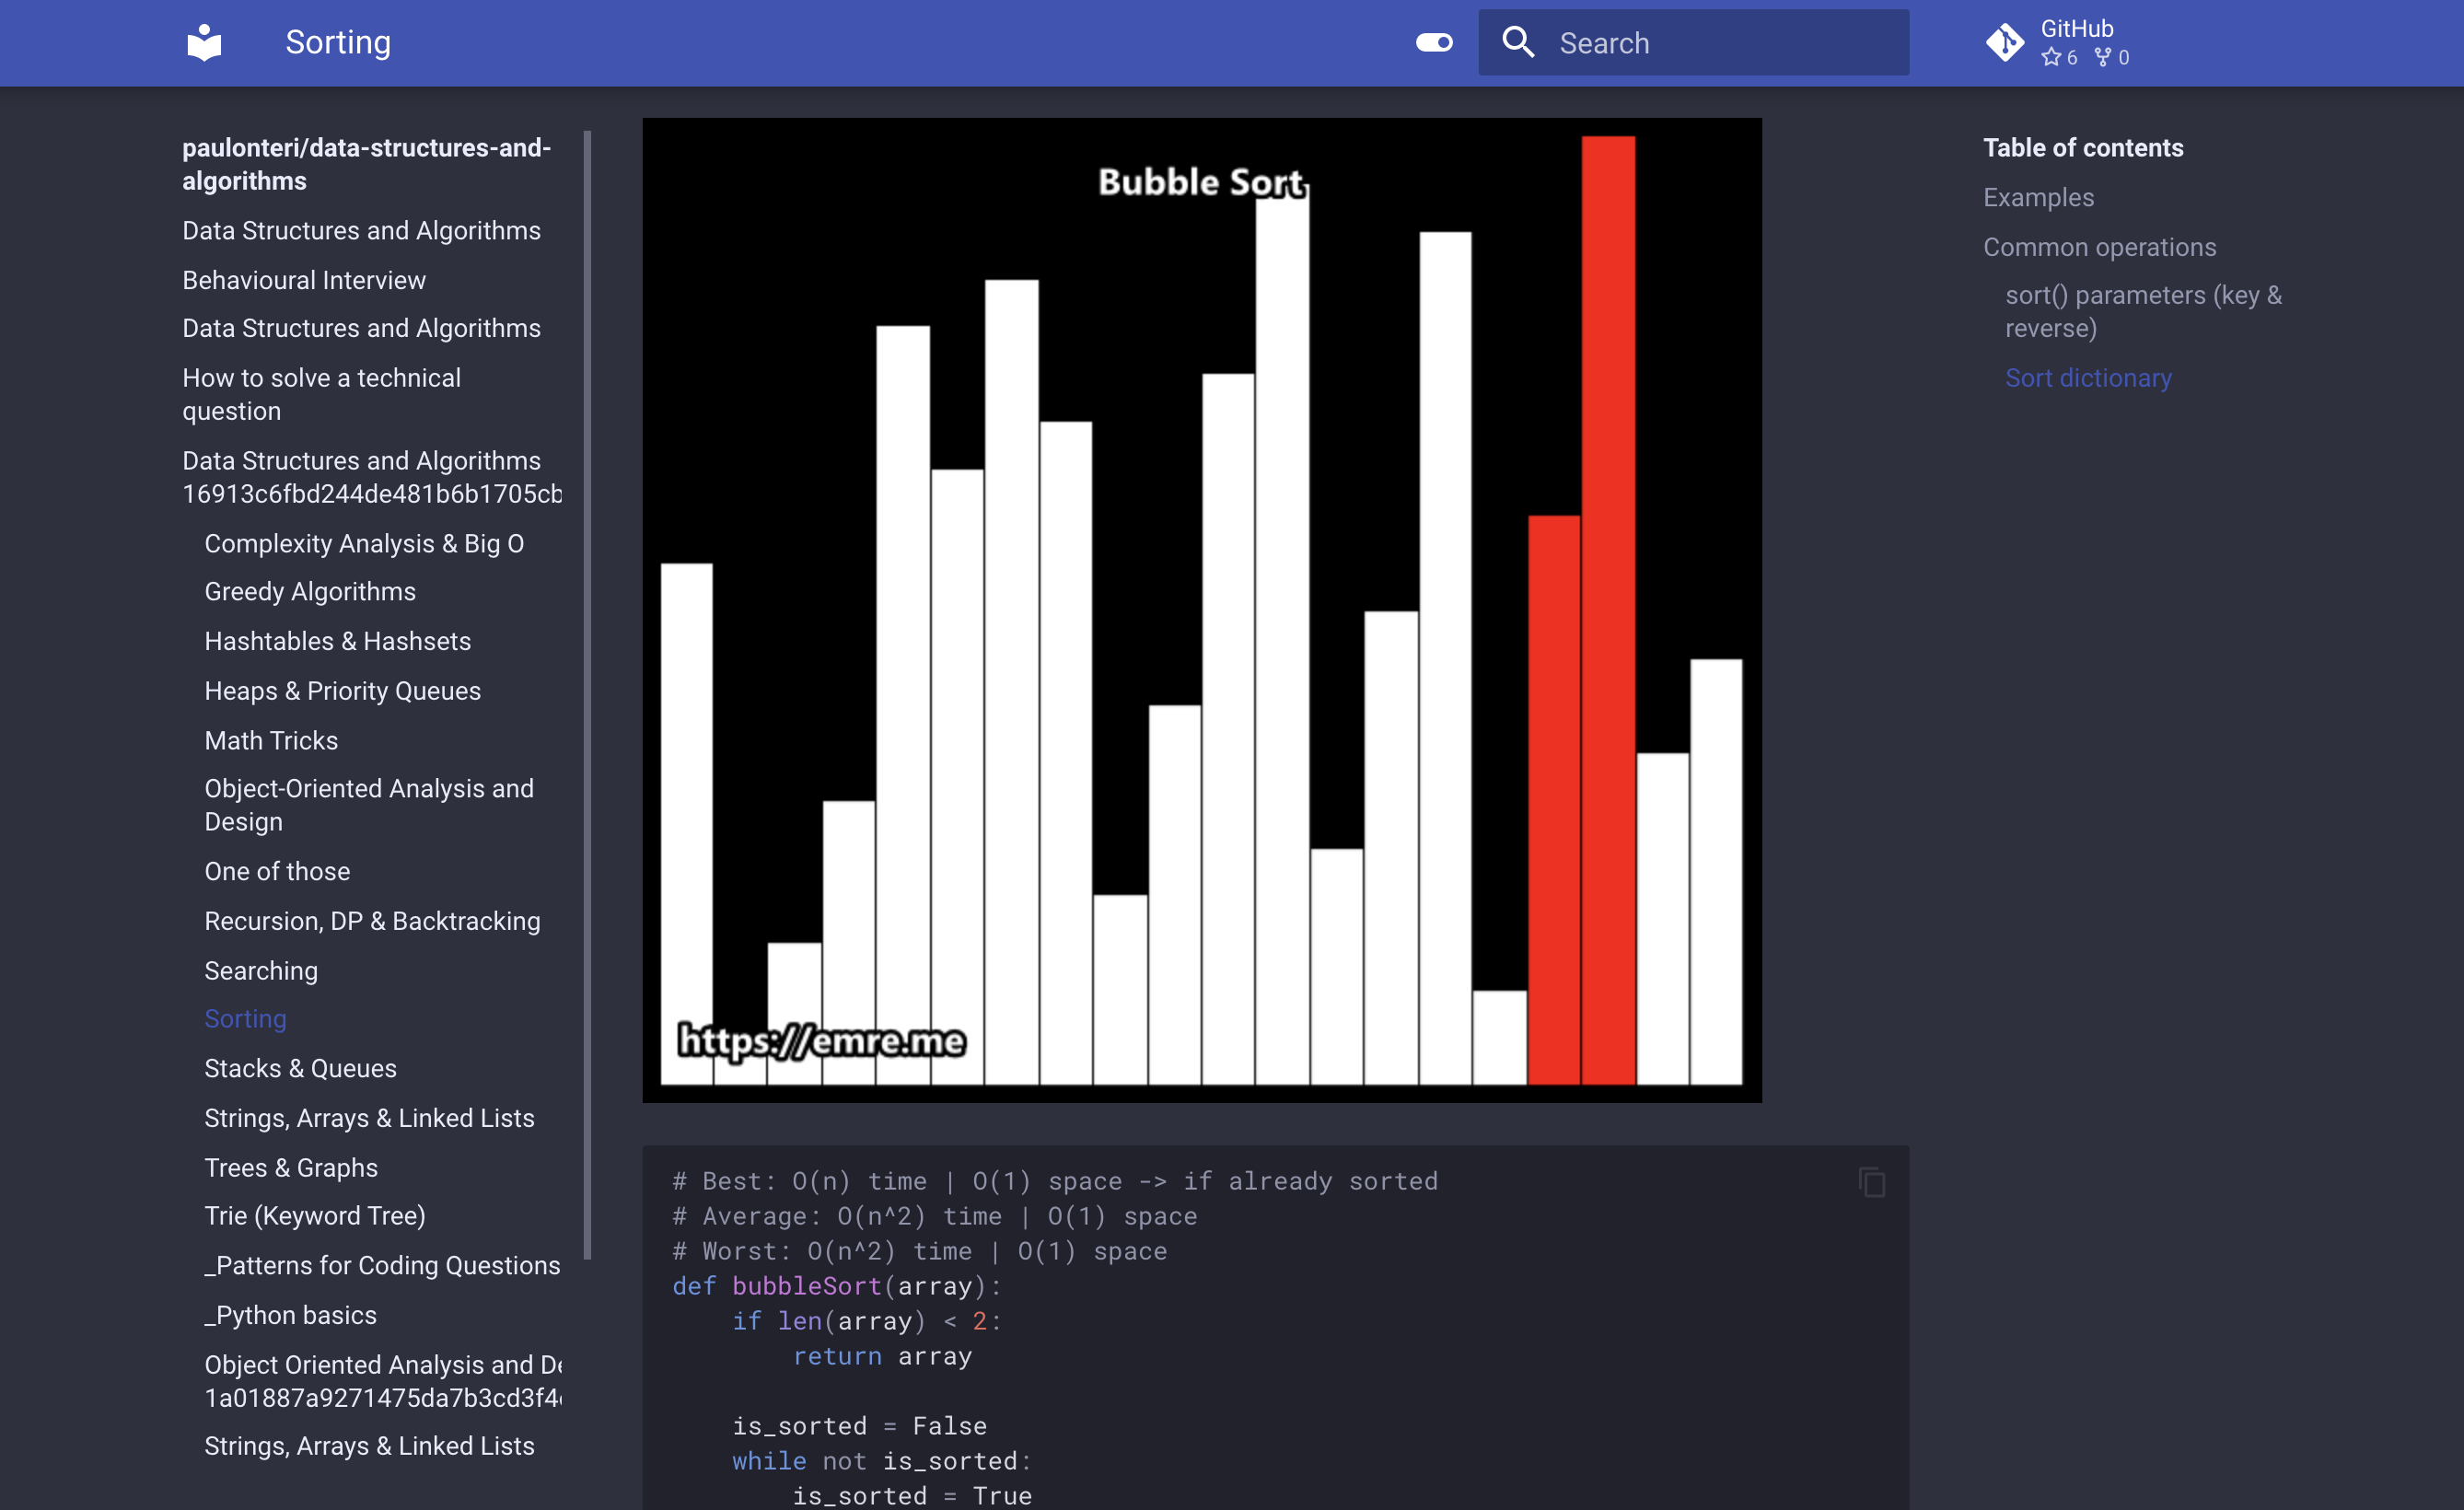Select the Common operations TOC item
This screenshot has height=1510, width=2464.
(2098, 247)
